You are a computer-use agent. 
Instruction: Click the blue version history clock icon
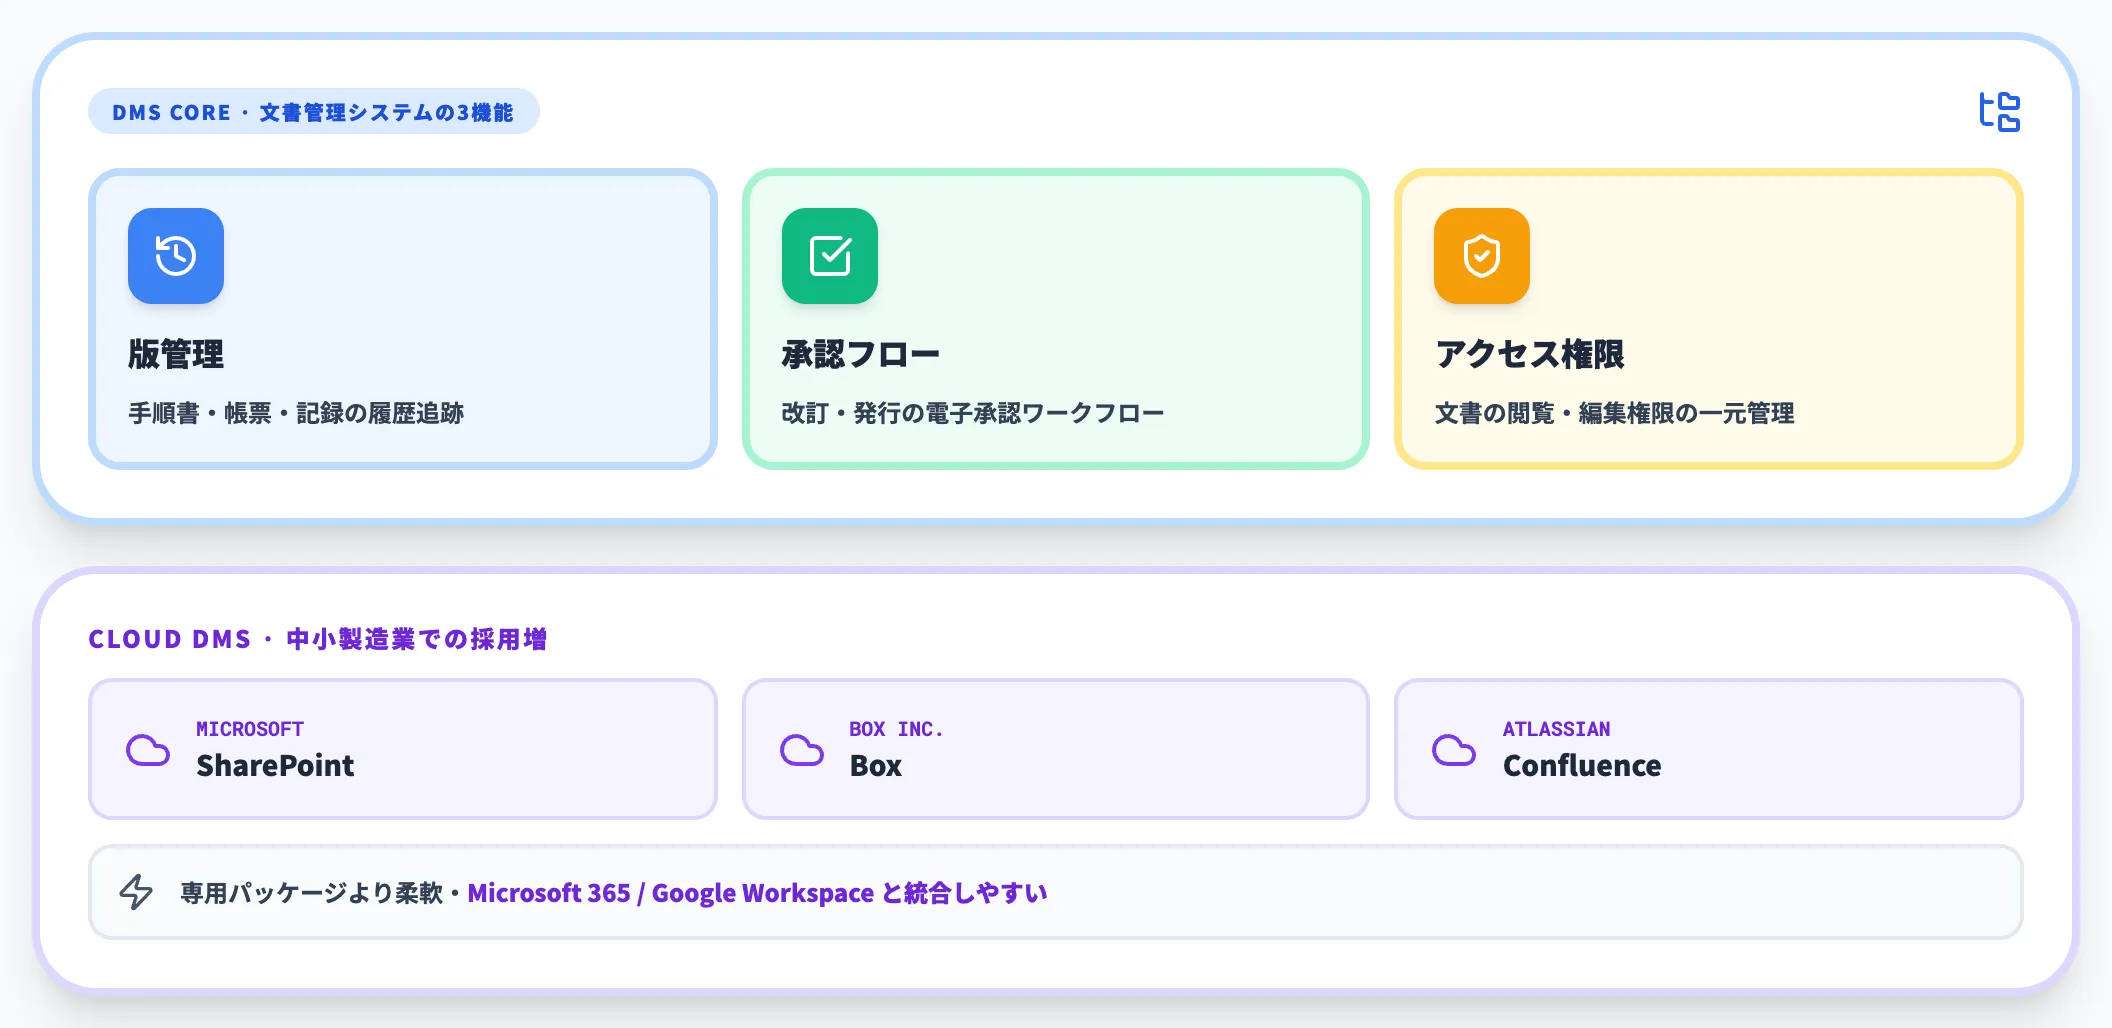click(x=176, y=256)
